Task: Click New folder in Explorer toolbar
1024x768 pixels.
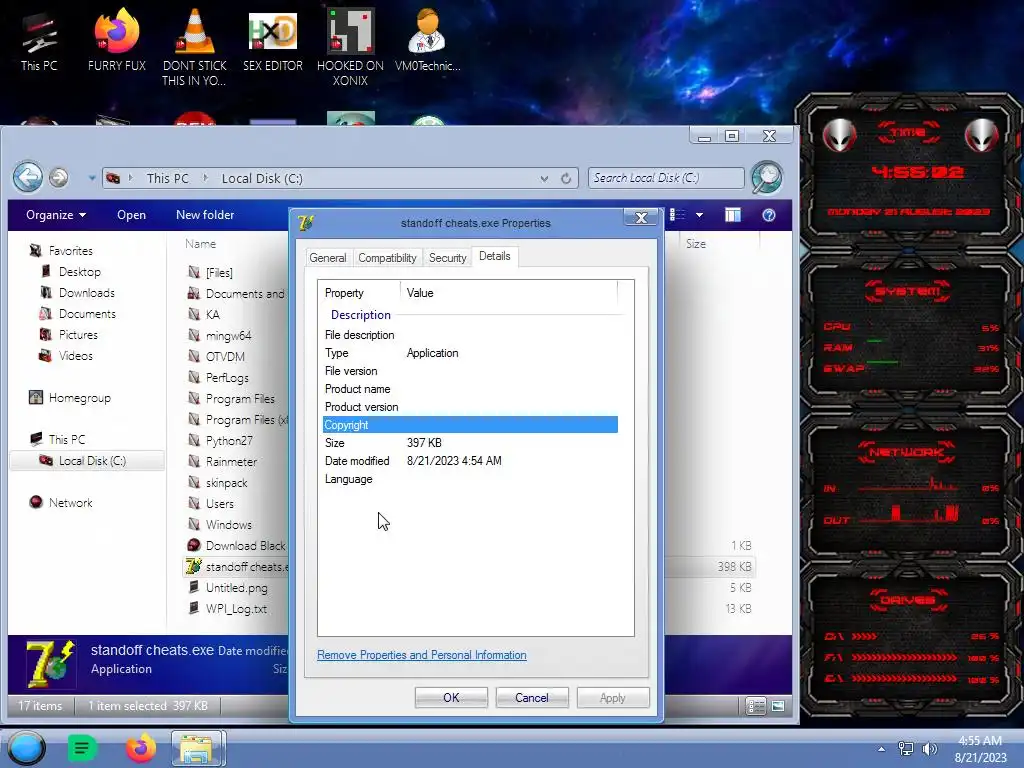Action: point(205,215)
